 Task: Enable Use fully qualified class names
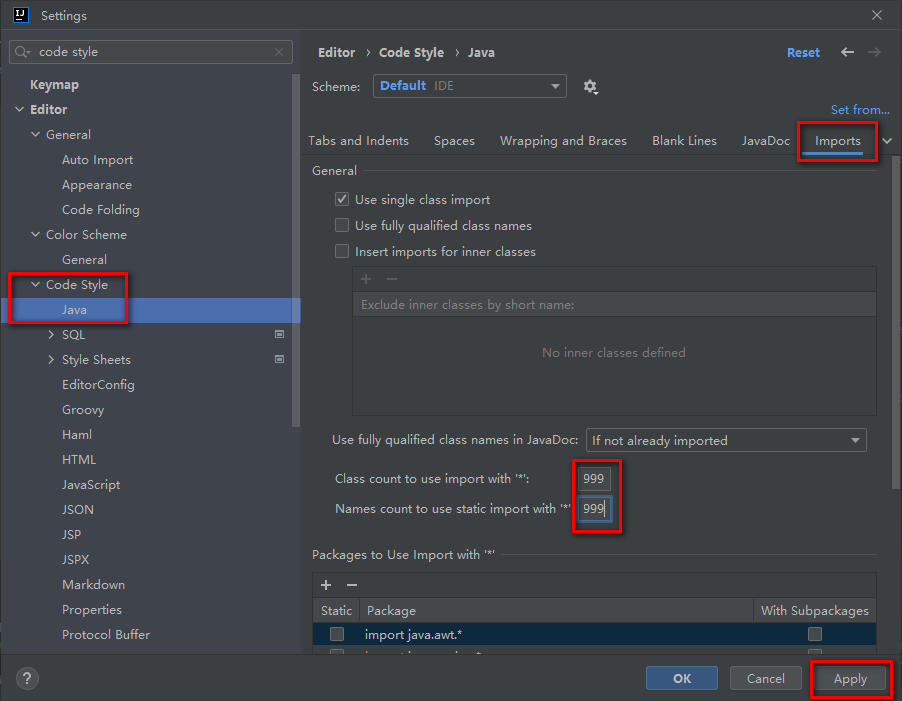coord(342,226)
